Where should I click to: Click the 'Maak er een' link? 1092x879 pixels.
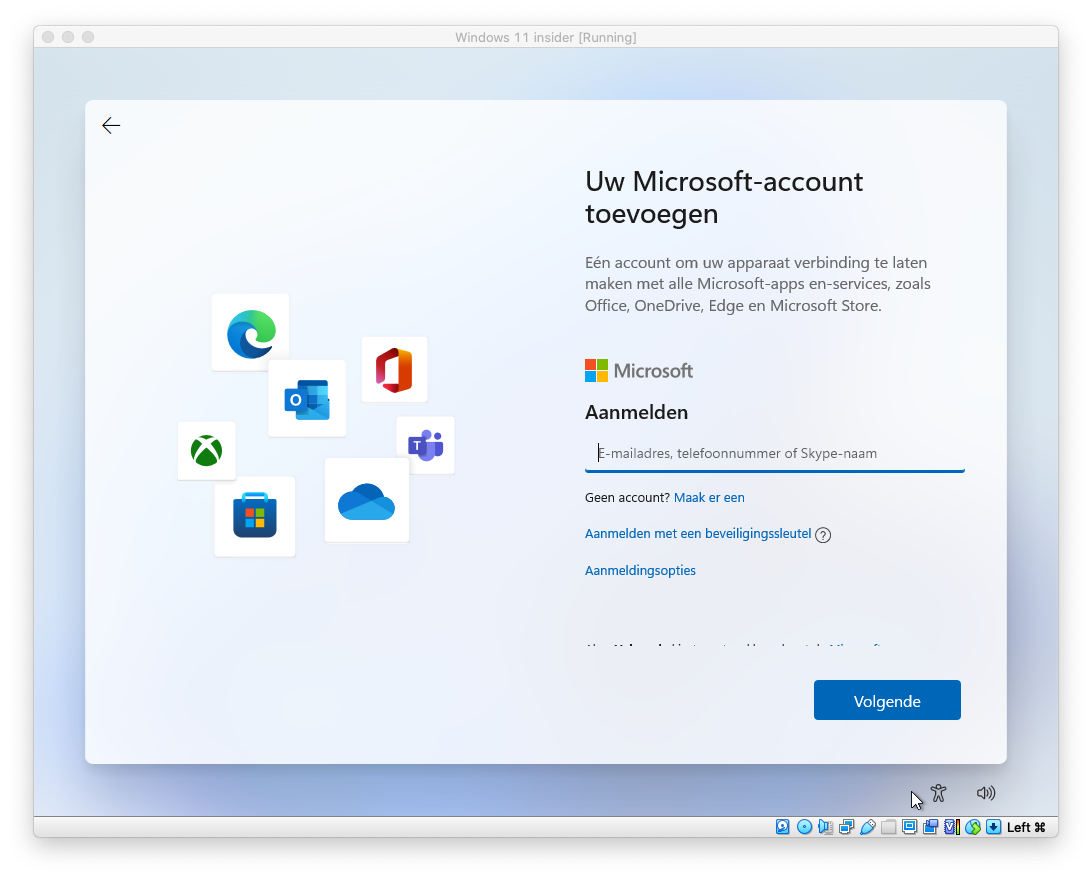(709, 498)
